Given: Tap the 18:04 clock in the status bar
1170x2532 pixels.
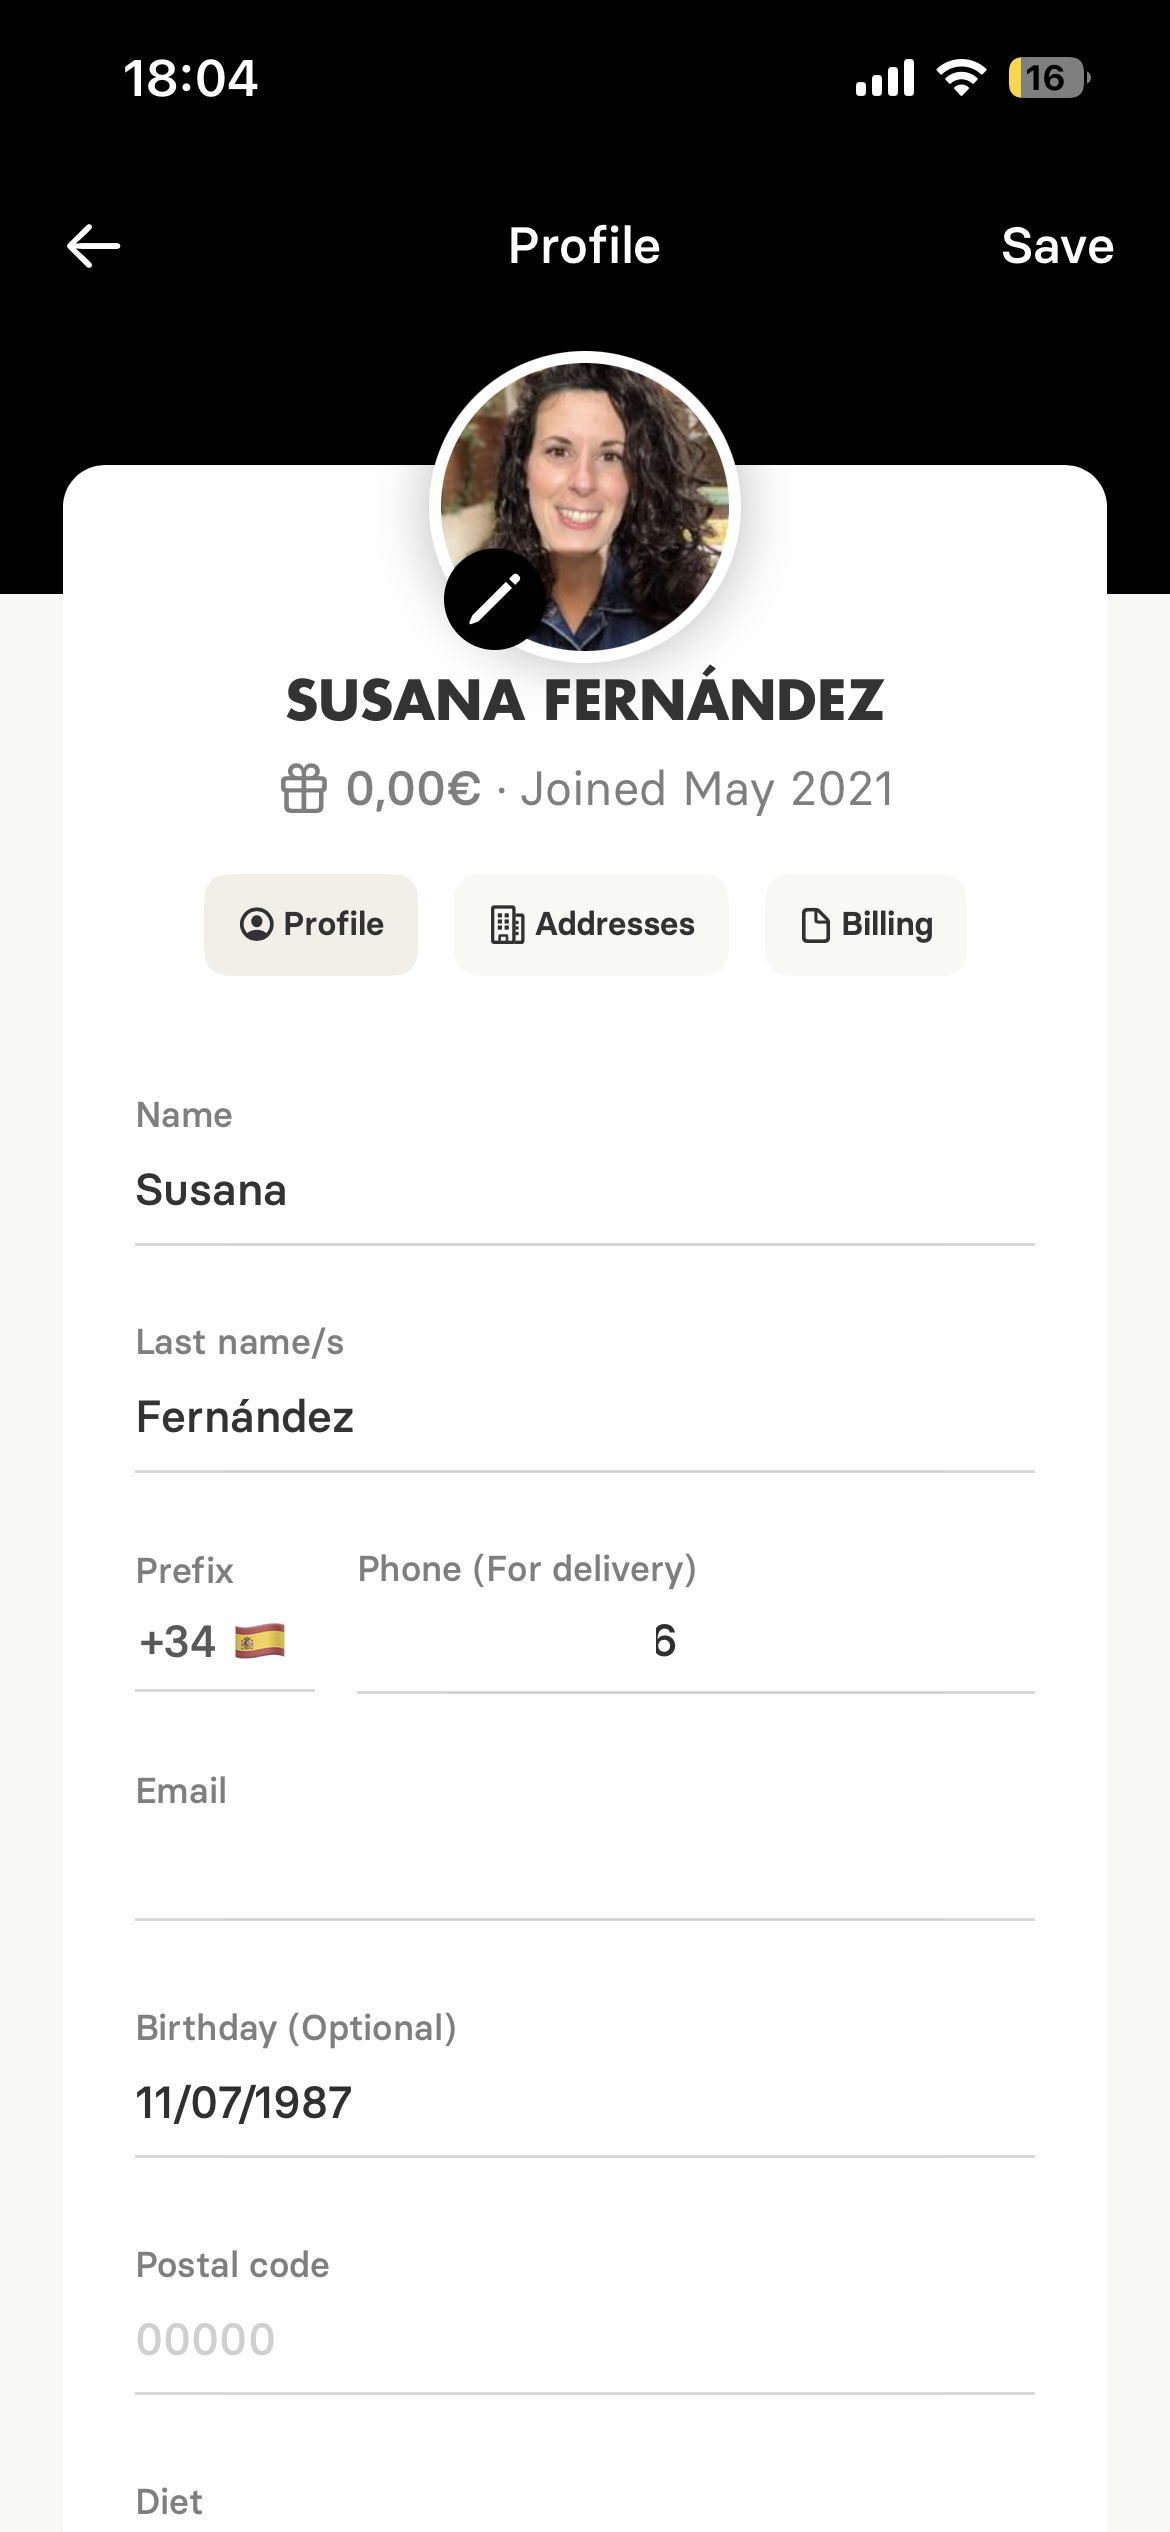Looking at the screenshot, I should [190, 78].
